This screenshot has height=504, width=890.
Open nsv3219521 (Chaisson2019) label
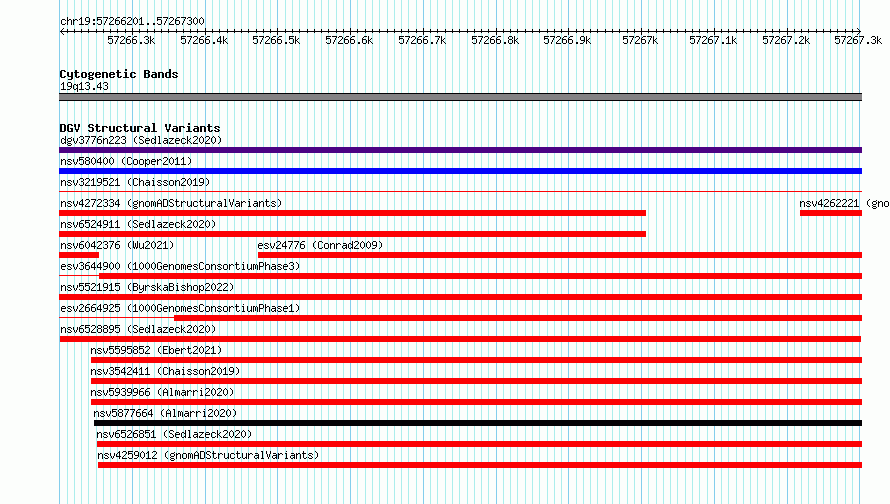tap(135, 182)
